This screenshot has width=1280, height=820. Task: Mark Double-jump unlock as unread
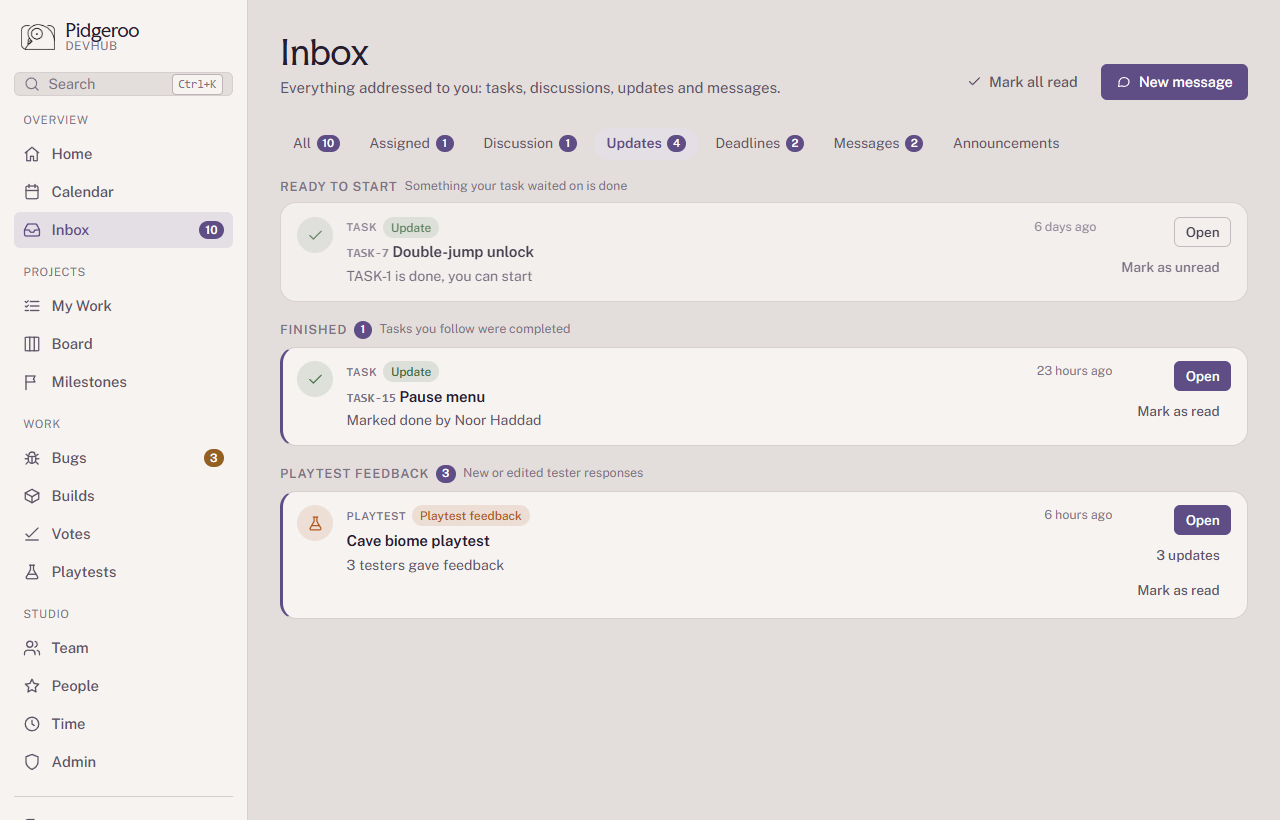pos(1170,267)
